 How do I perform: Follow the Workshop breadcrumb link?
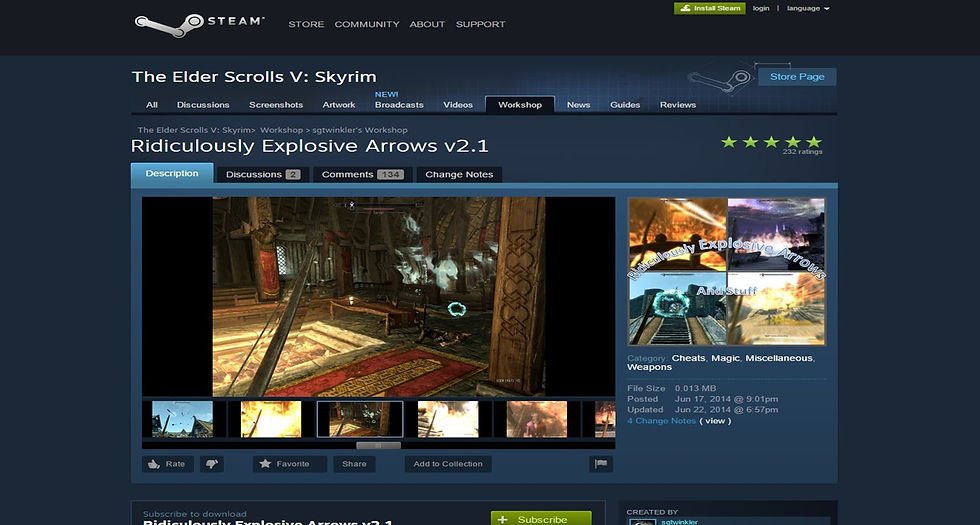click(x=281, y=130)
